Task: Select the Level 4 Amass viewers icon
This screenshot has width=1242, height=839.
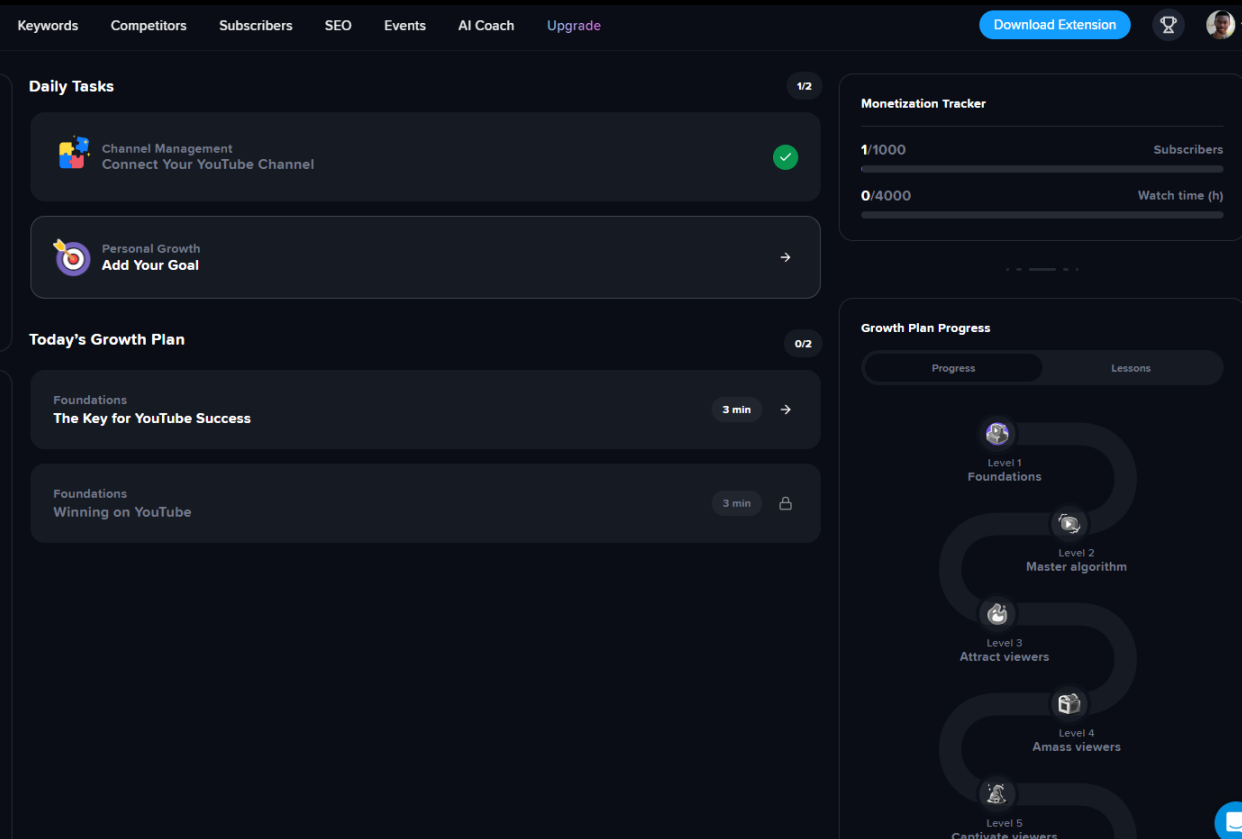Action: tap(1069, 703)
